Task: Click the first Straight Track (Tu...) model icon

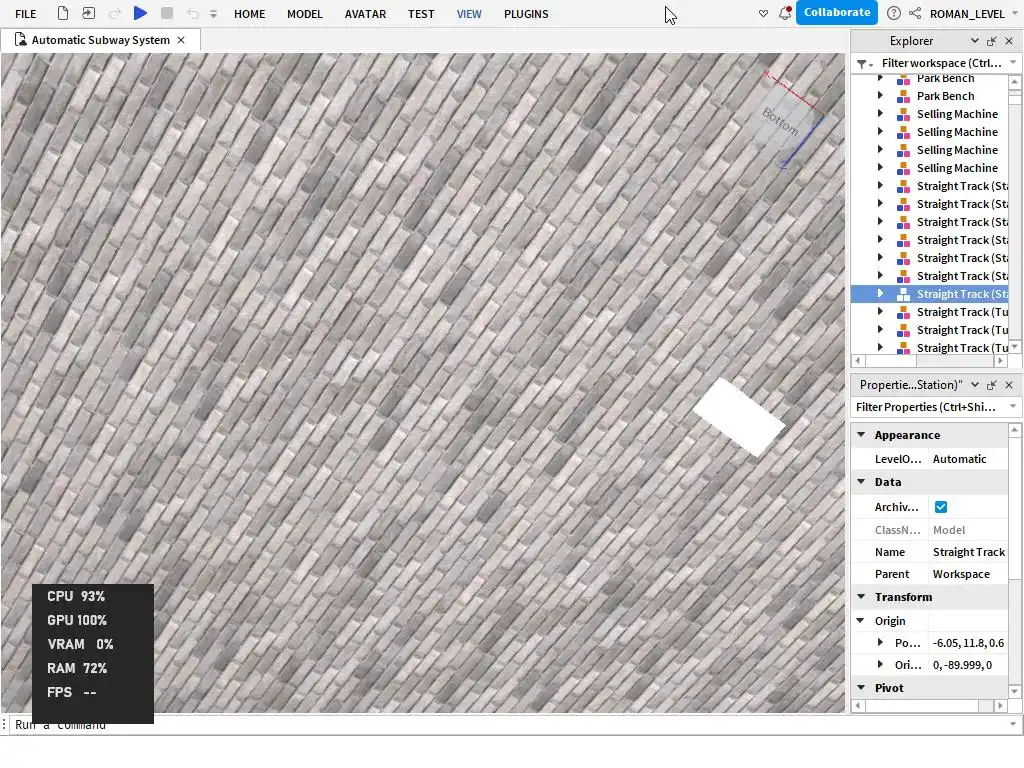Action: pos(903,312)
